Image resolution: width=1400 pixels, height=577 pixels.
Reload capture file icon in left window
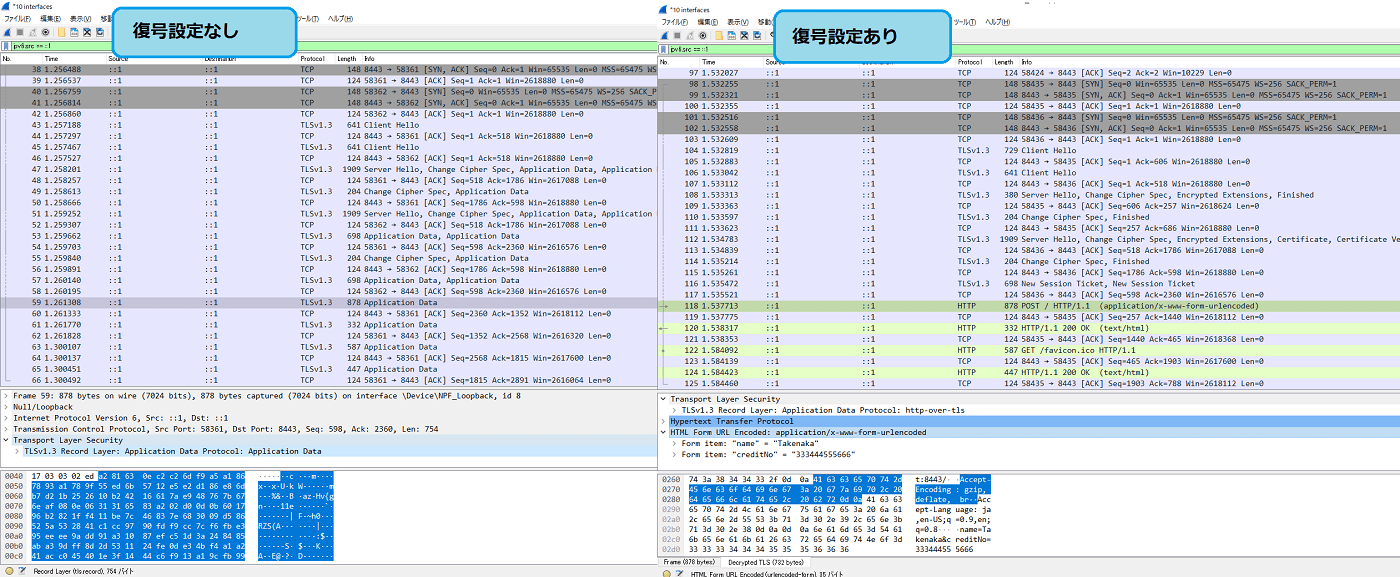(100, 32)
